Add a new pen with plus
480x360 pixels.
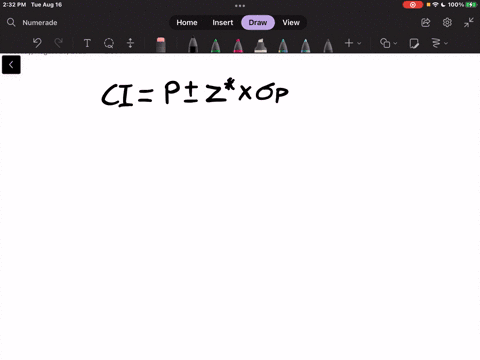click(349, 43)
